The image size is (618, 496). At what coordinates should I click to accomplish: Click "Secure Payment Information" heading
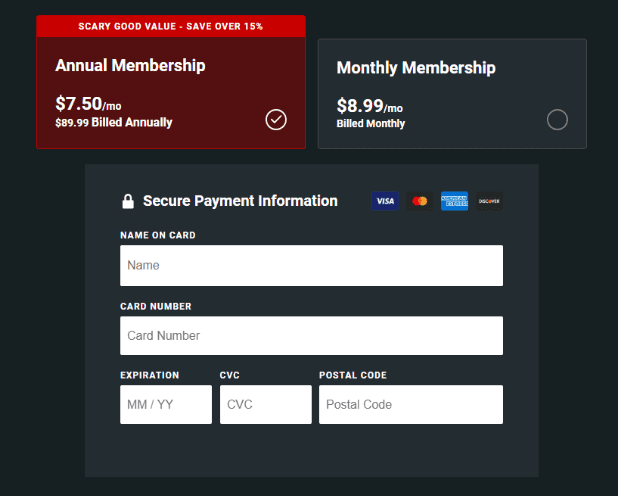click(x=240, y=201)
